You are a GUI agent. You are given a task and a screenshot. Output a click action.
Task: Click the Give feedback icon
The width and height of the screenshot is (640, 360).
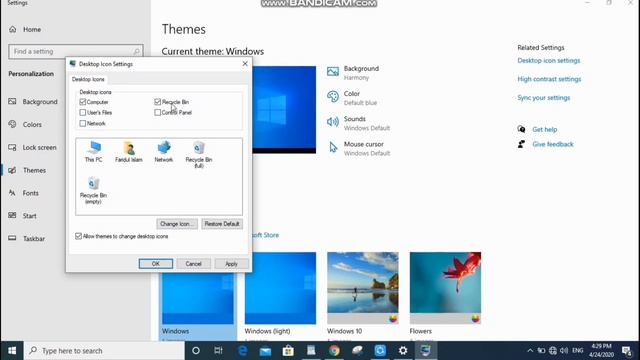coord(521,144)
